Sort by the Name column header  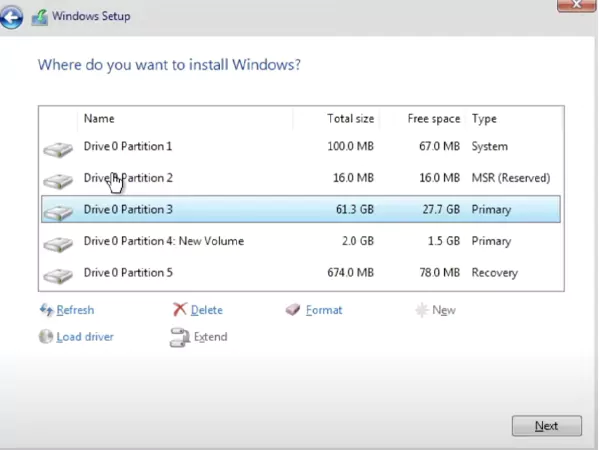click(99, 119)
